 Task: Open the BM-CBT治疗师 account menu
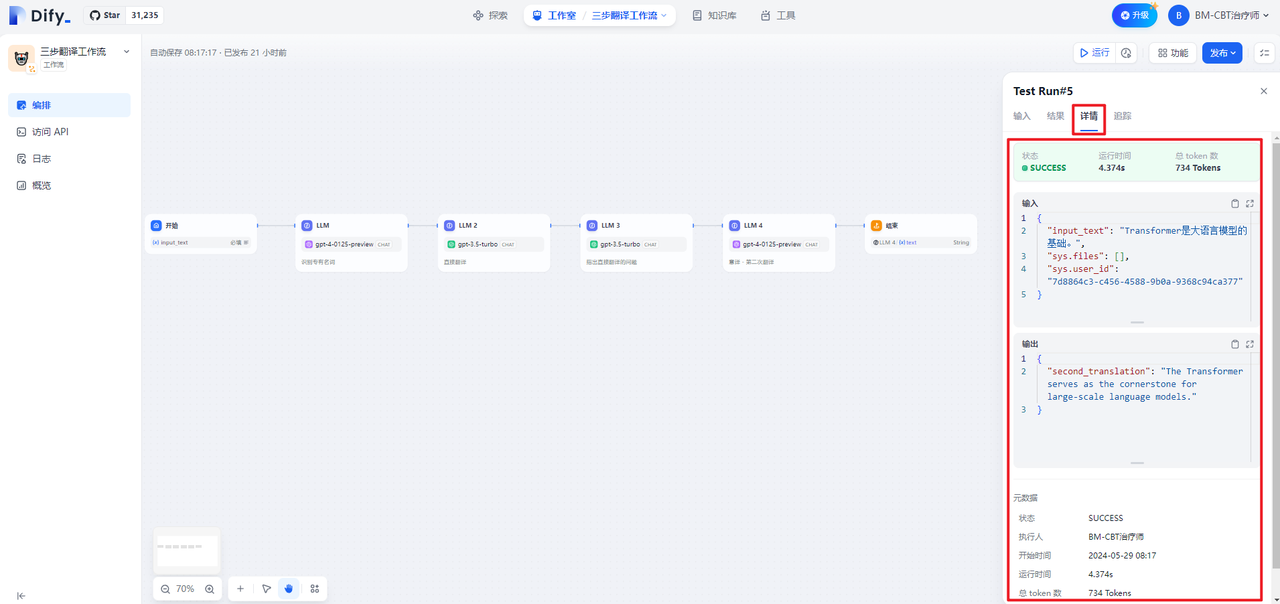[x=1220, y=15]
